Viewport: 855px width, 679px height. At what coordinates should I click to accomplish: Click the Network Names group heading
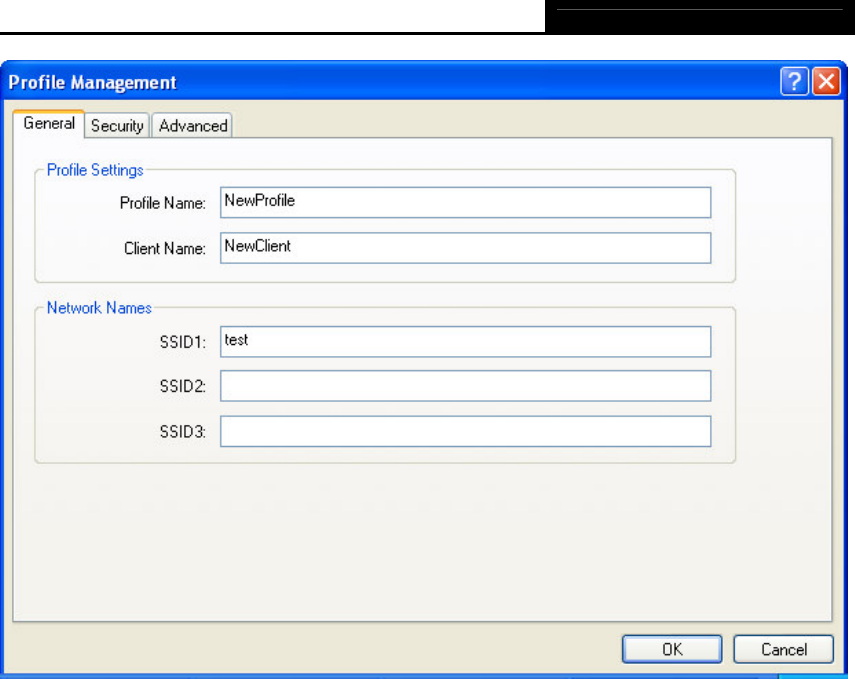pyautogui.click(x=99, y=308)
